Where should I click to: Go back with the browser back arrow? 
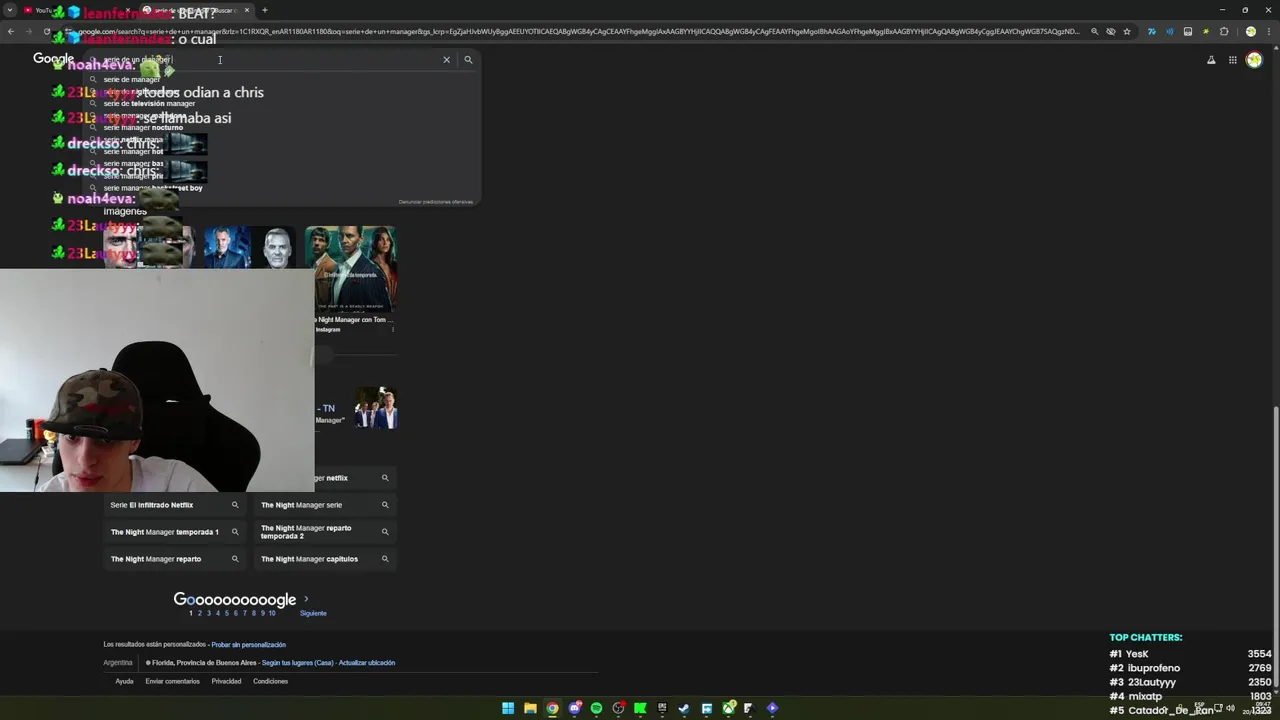point(11,32)
